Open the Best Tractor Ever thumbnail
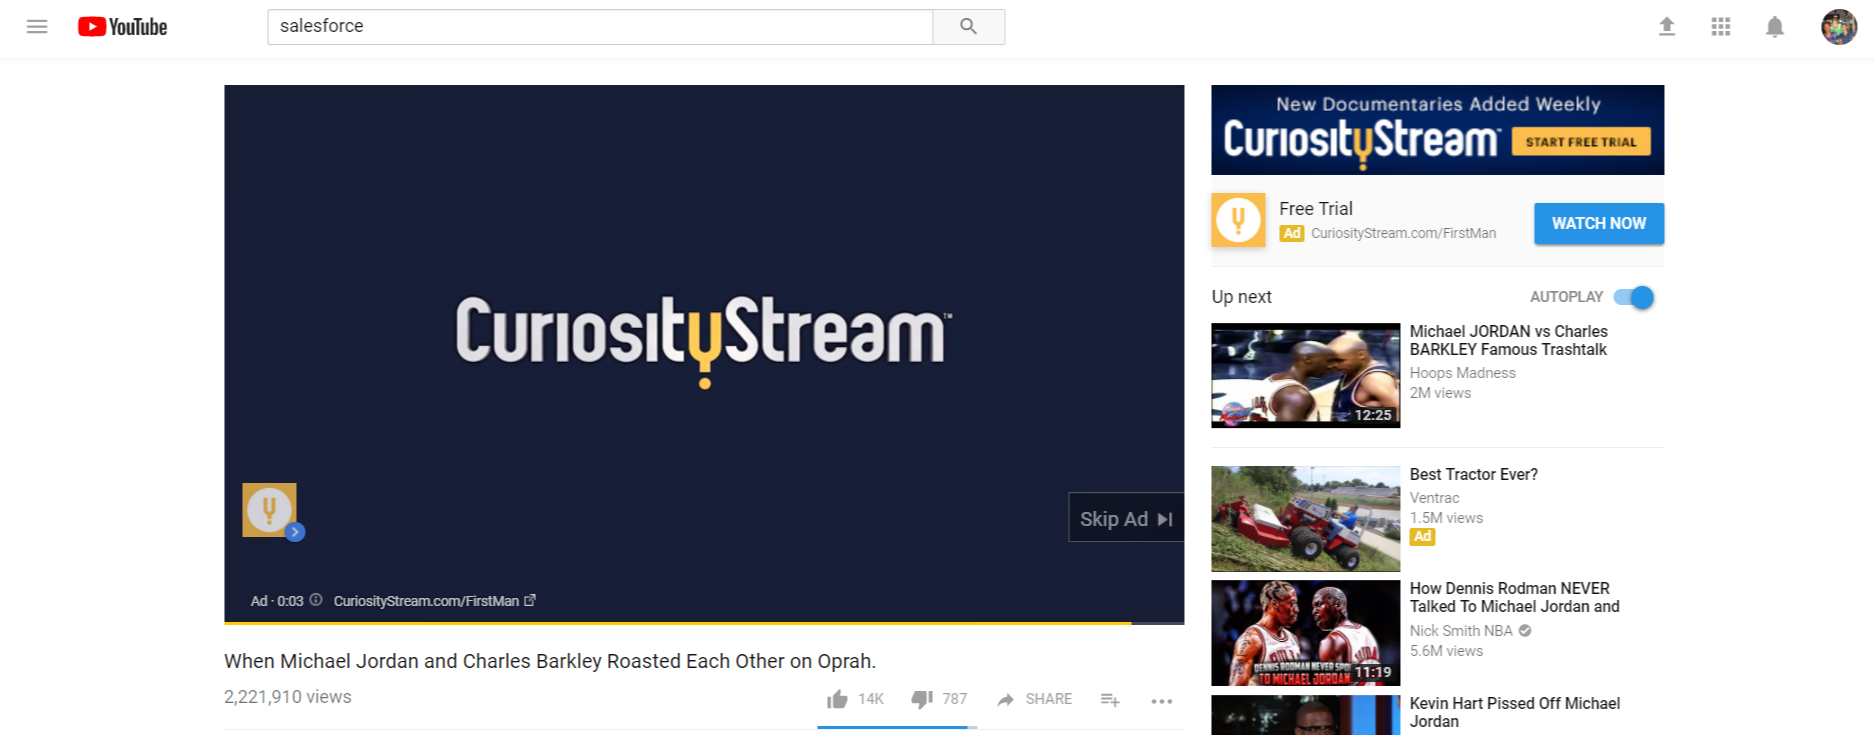 (1305, 519)
